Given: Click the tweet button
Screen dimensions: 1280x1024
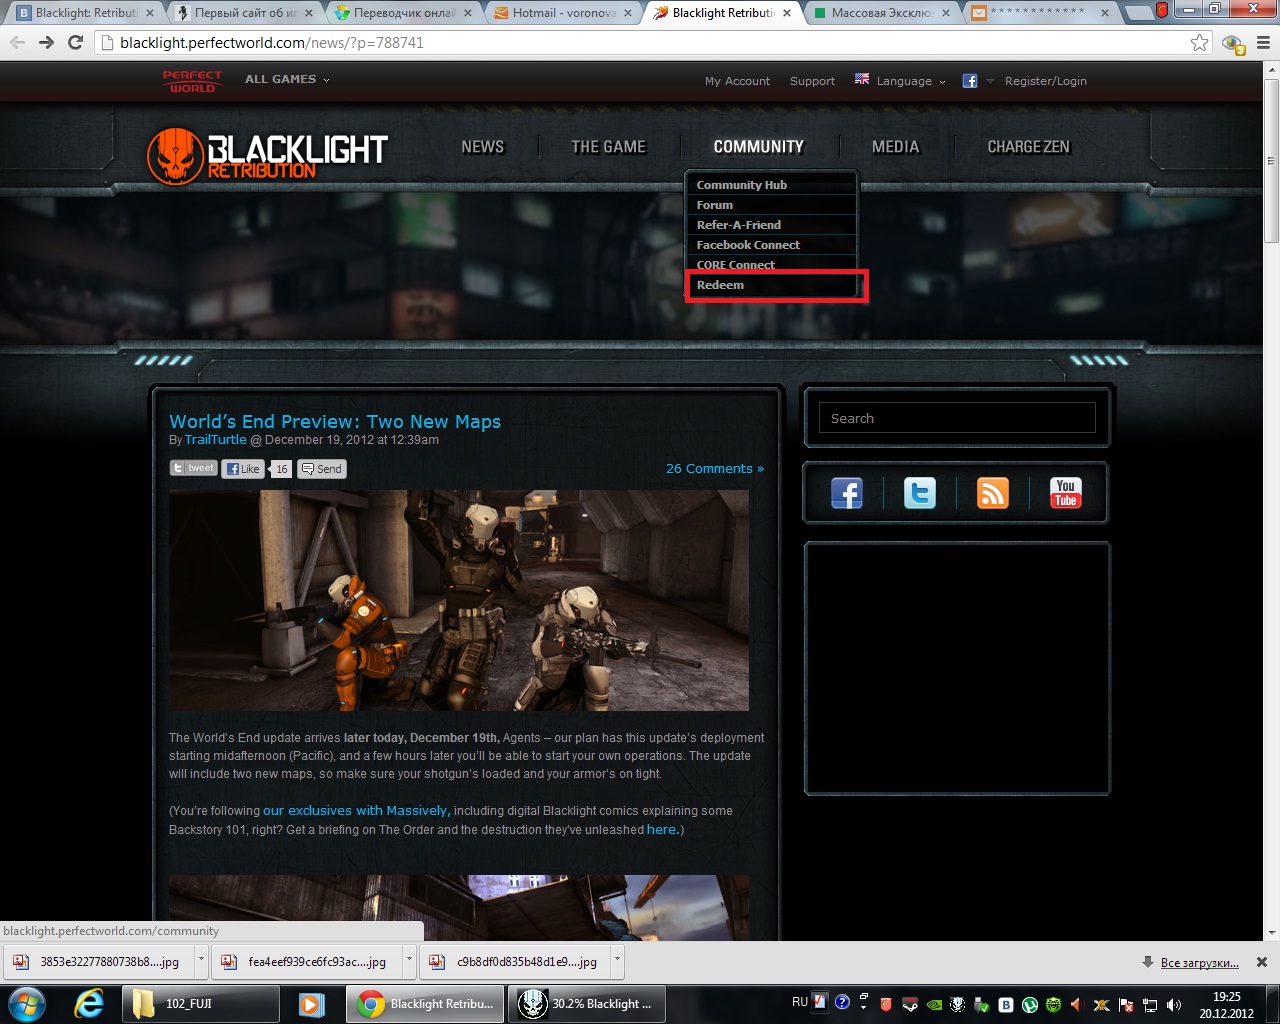Looking at the screenshot, I should click(x=193, y=468).
